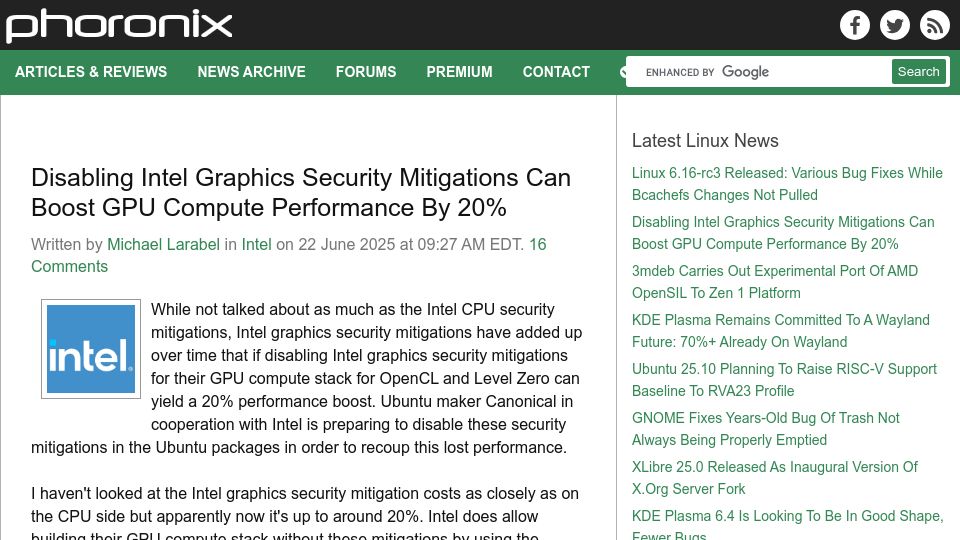Open XLibre 25.0 Released link
Screen dimensions: 960x540
point(774,478)
